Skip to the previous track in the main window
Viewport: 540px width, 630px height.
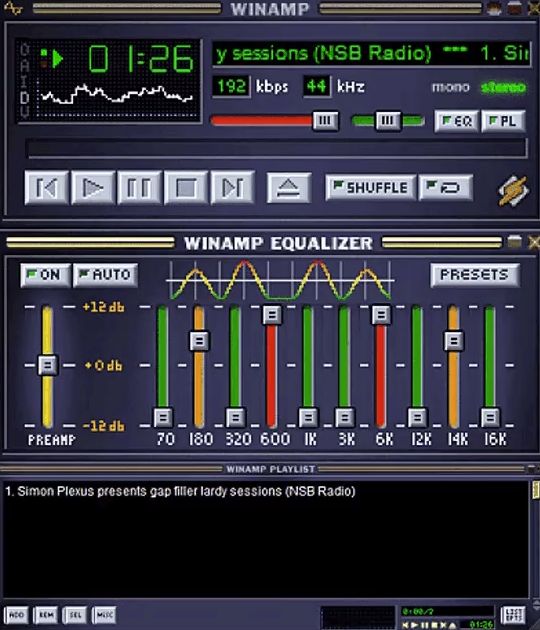(46, 188)
